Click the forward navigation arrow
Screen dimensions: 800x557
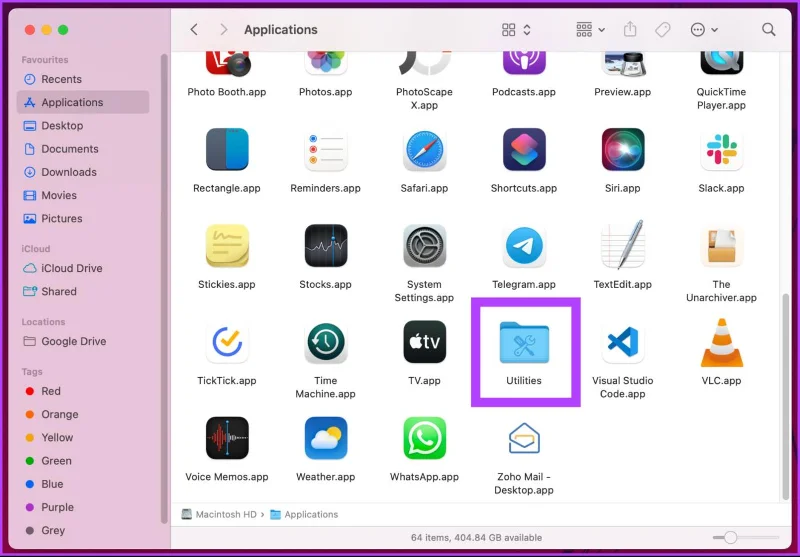[x=223, y=30]
